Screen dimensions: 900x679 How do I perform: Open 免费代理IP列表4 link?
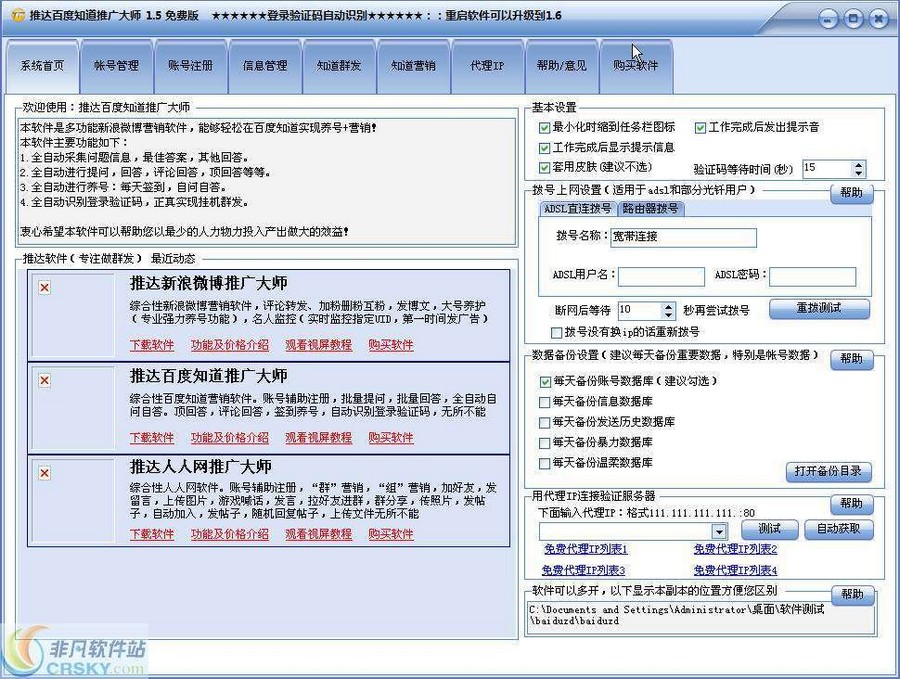coord(735,571)
